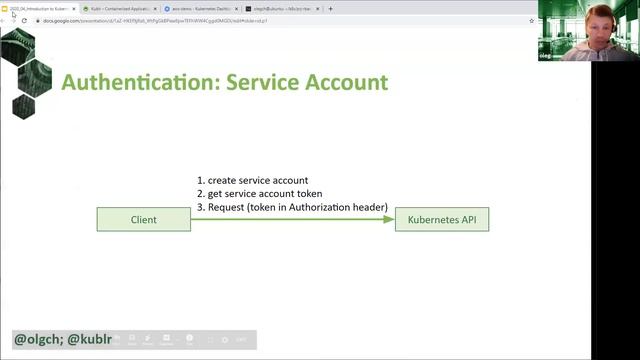The width and height of the screenshot is (640, 360).
Task: Open Tips in presenter toolbar
Action: click(x=189, y=339)
